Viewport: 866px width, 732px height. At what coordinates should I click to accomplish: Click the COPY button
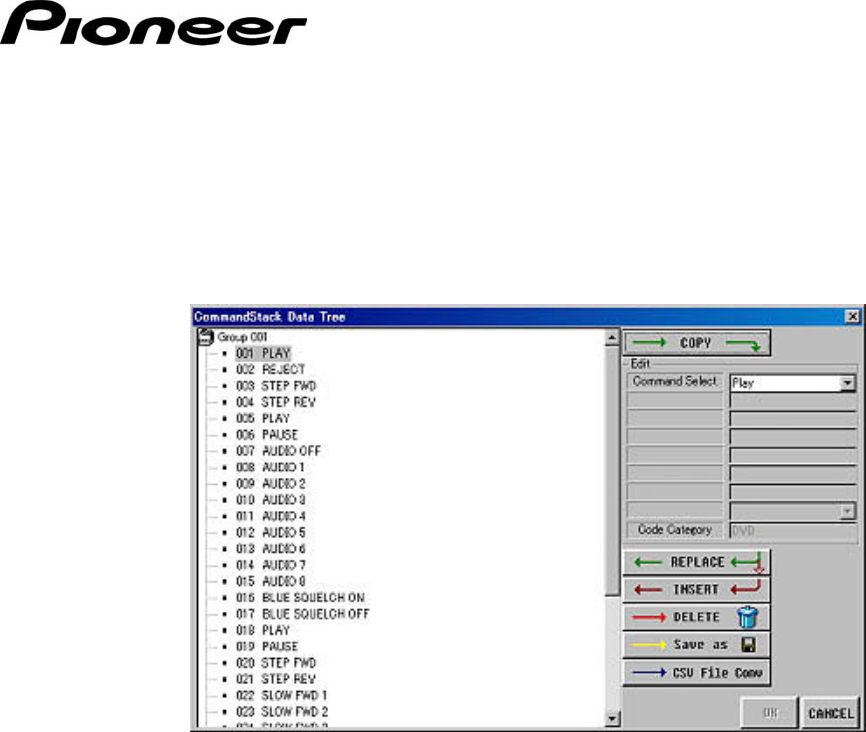(697, 343)
